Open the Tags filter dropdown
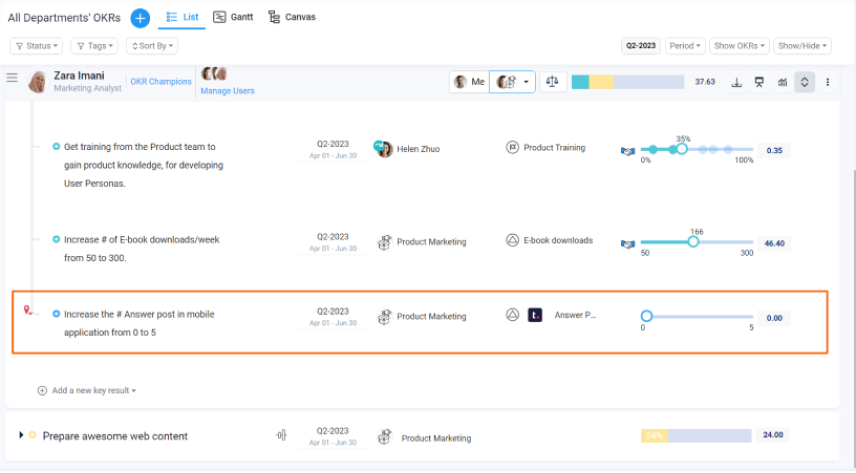Viewport: 856px width, 473px height. click(94, 46)
